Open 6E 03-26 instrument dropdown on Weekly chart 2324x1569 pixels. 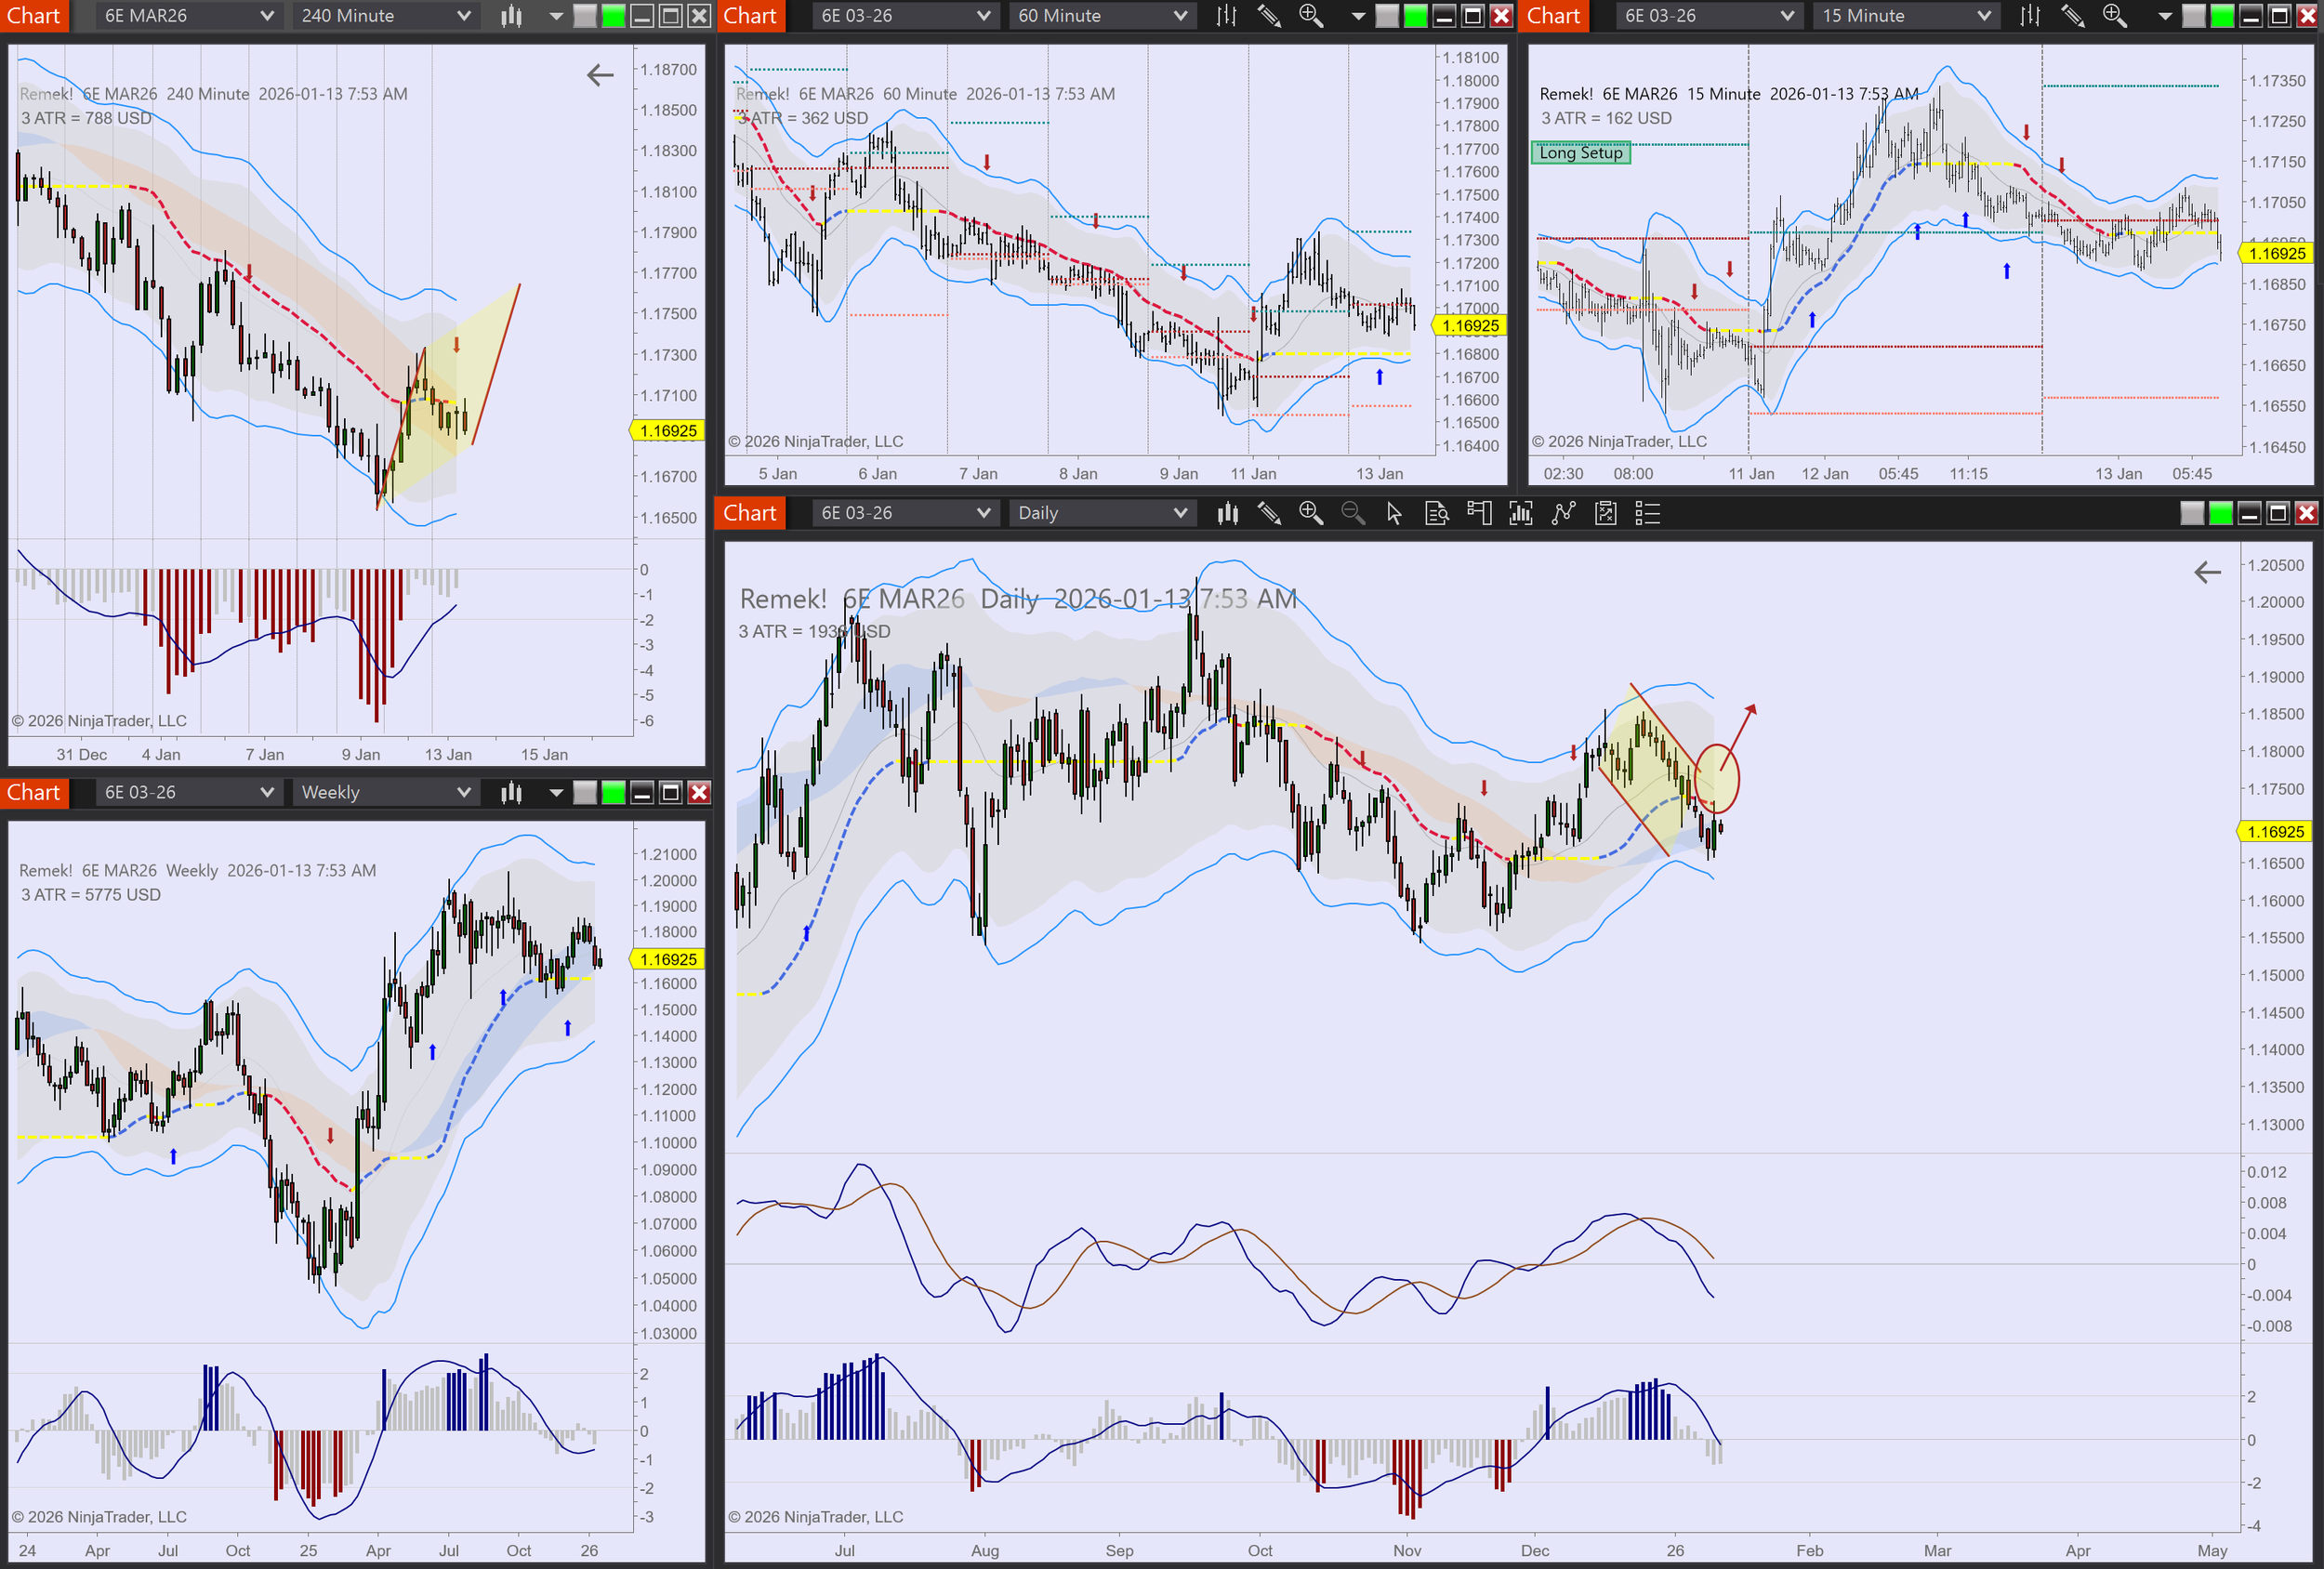267,792
